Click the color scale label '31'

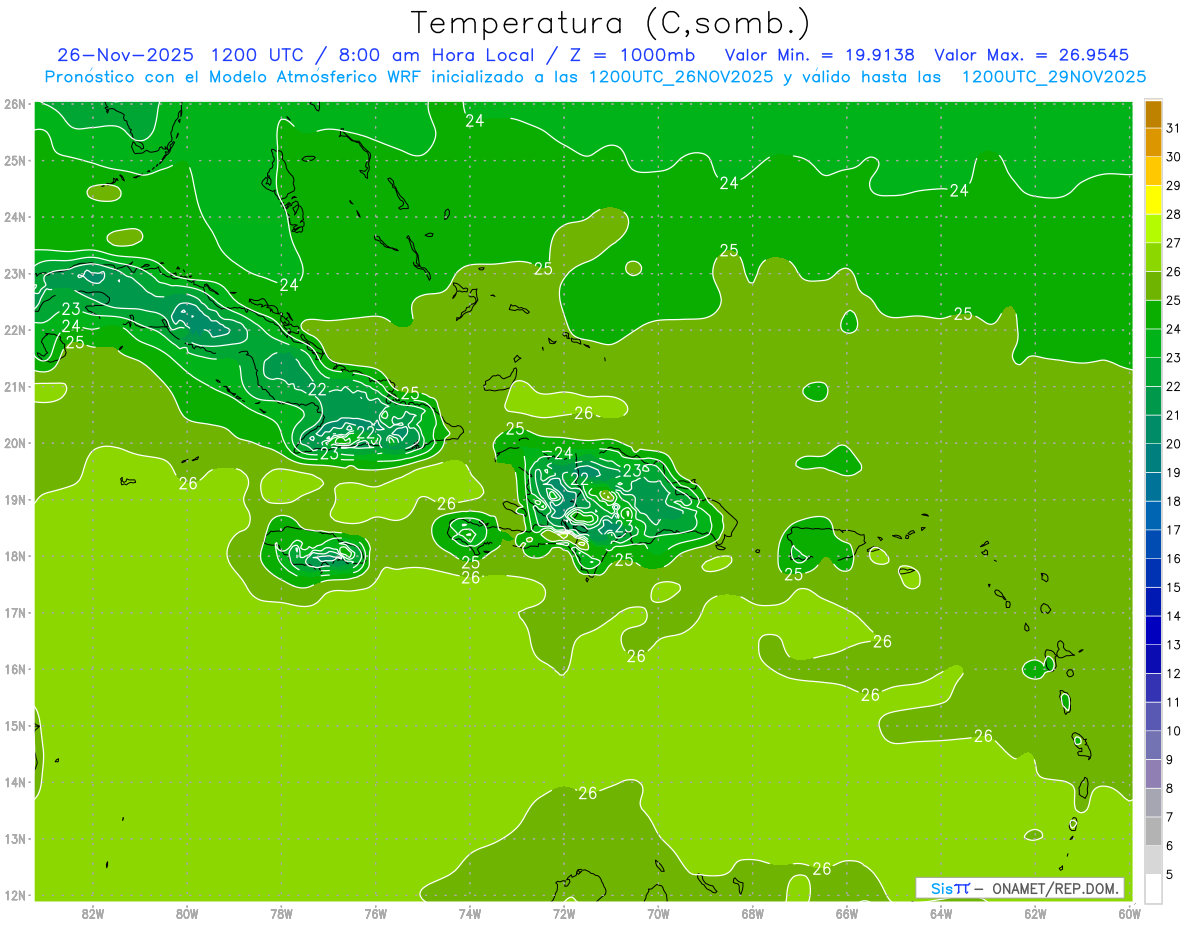coord(1173,128)
